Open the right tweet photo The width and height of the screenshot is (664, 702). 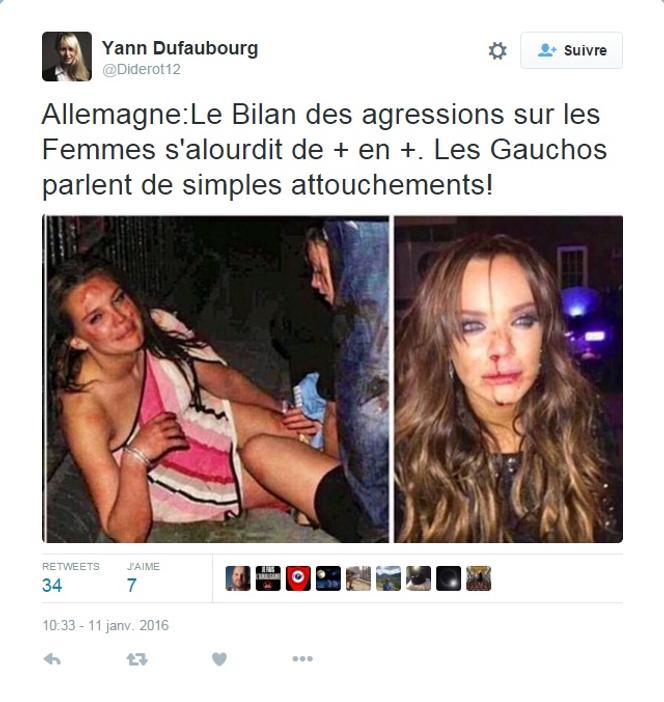(509, 379)
